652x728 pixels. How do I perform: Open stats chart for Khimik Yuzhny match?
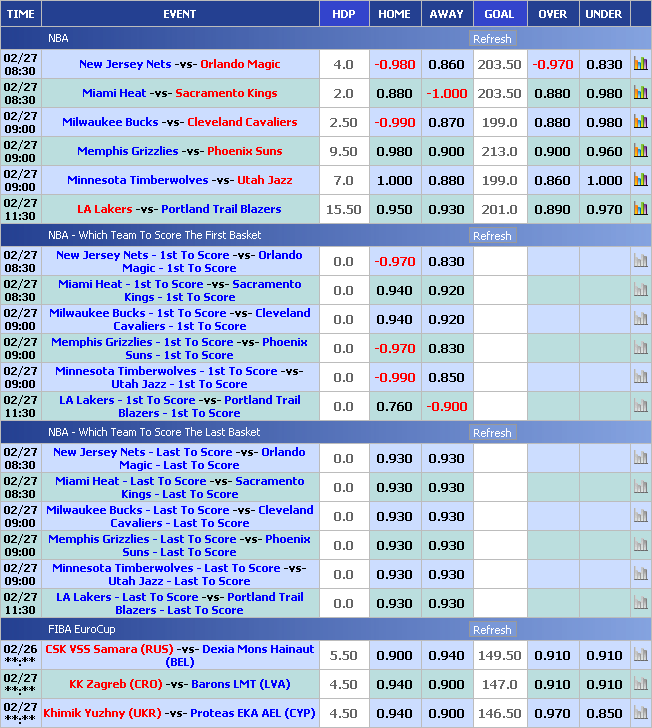[x=640, y=714]
